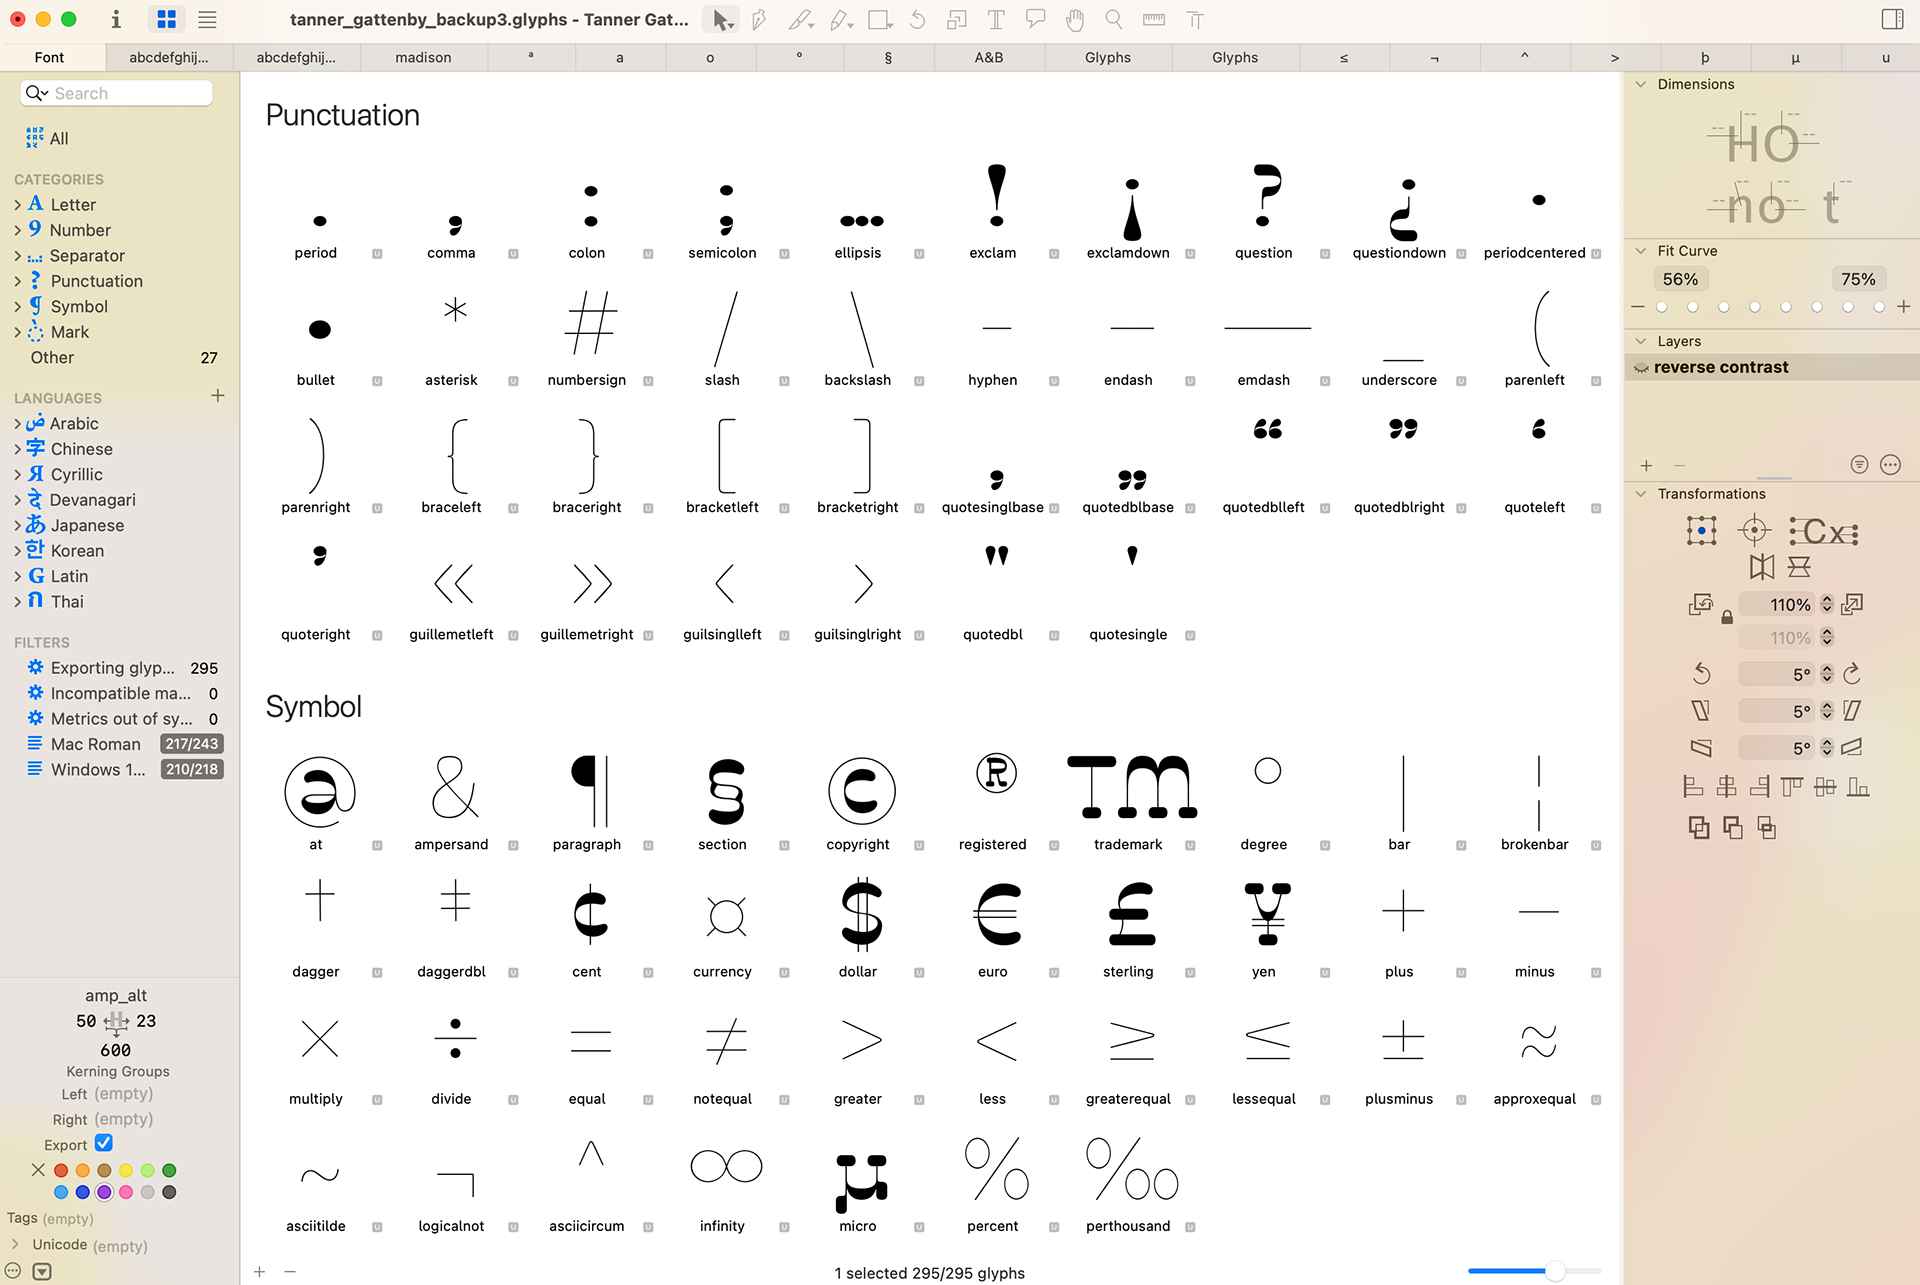Collapse the Dimensions palette section
The width and height of the screenshot is (1920, 1285).
(1641, 84)
